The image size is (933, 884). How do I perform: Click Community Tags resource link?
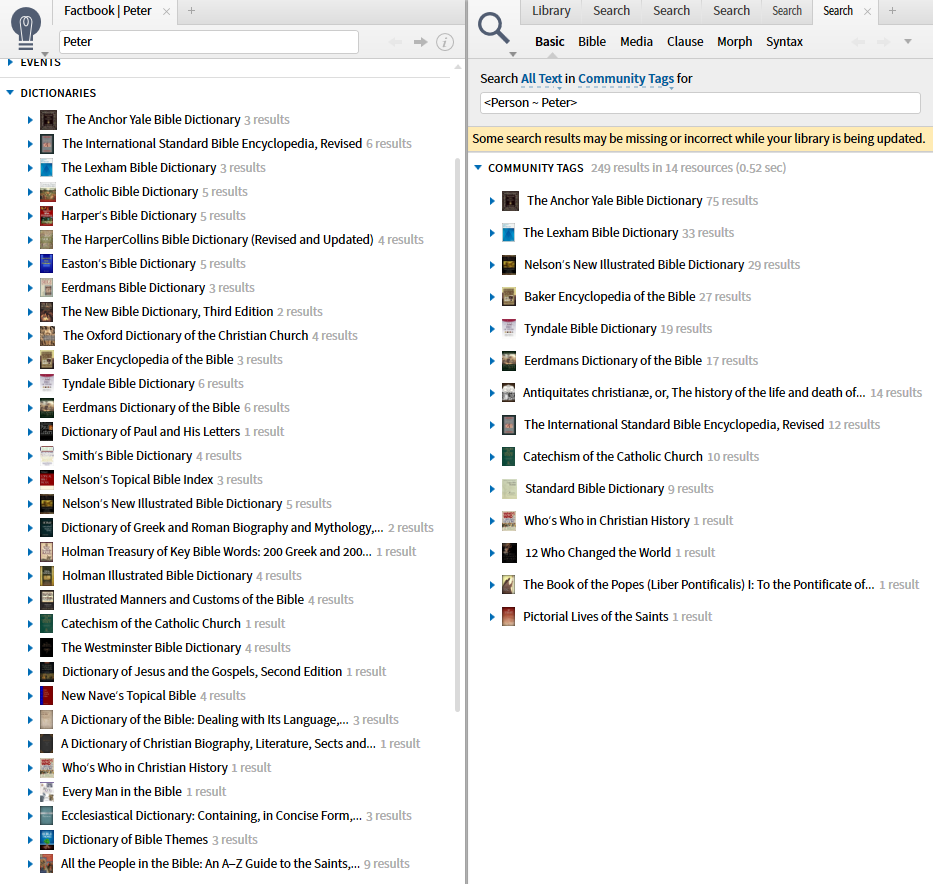click(626, 79)
